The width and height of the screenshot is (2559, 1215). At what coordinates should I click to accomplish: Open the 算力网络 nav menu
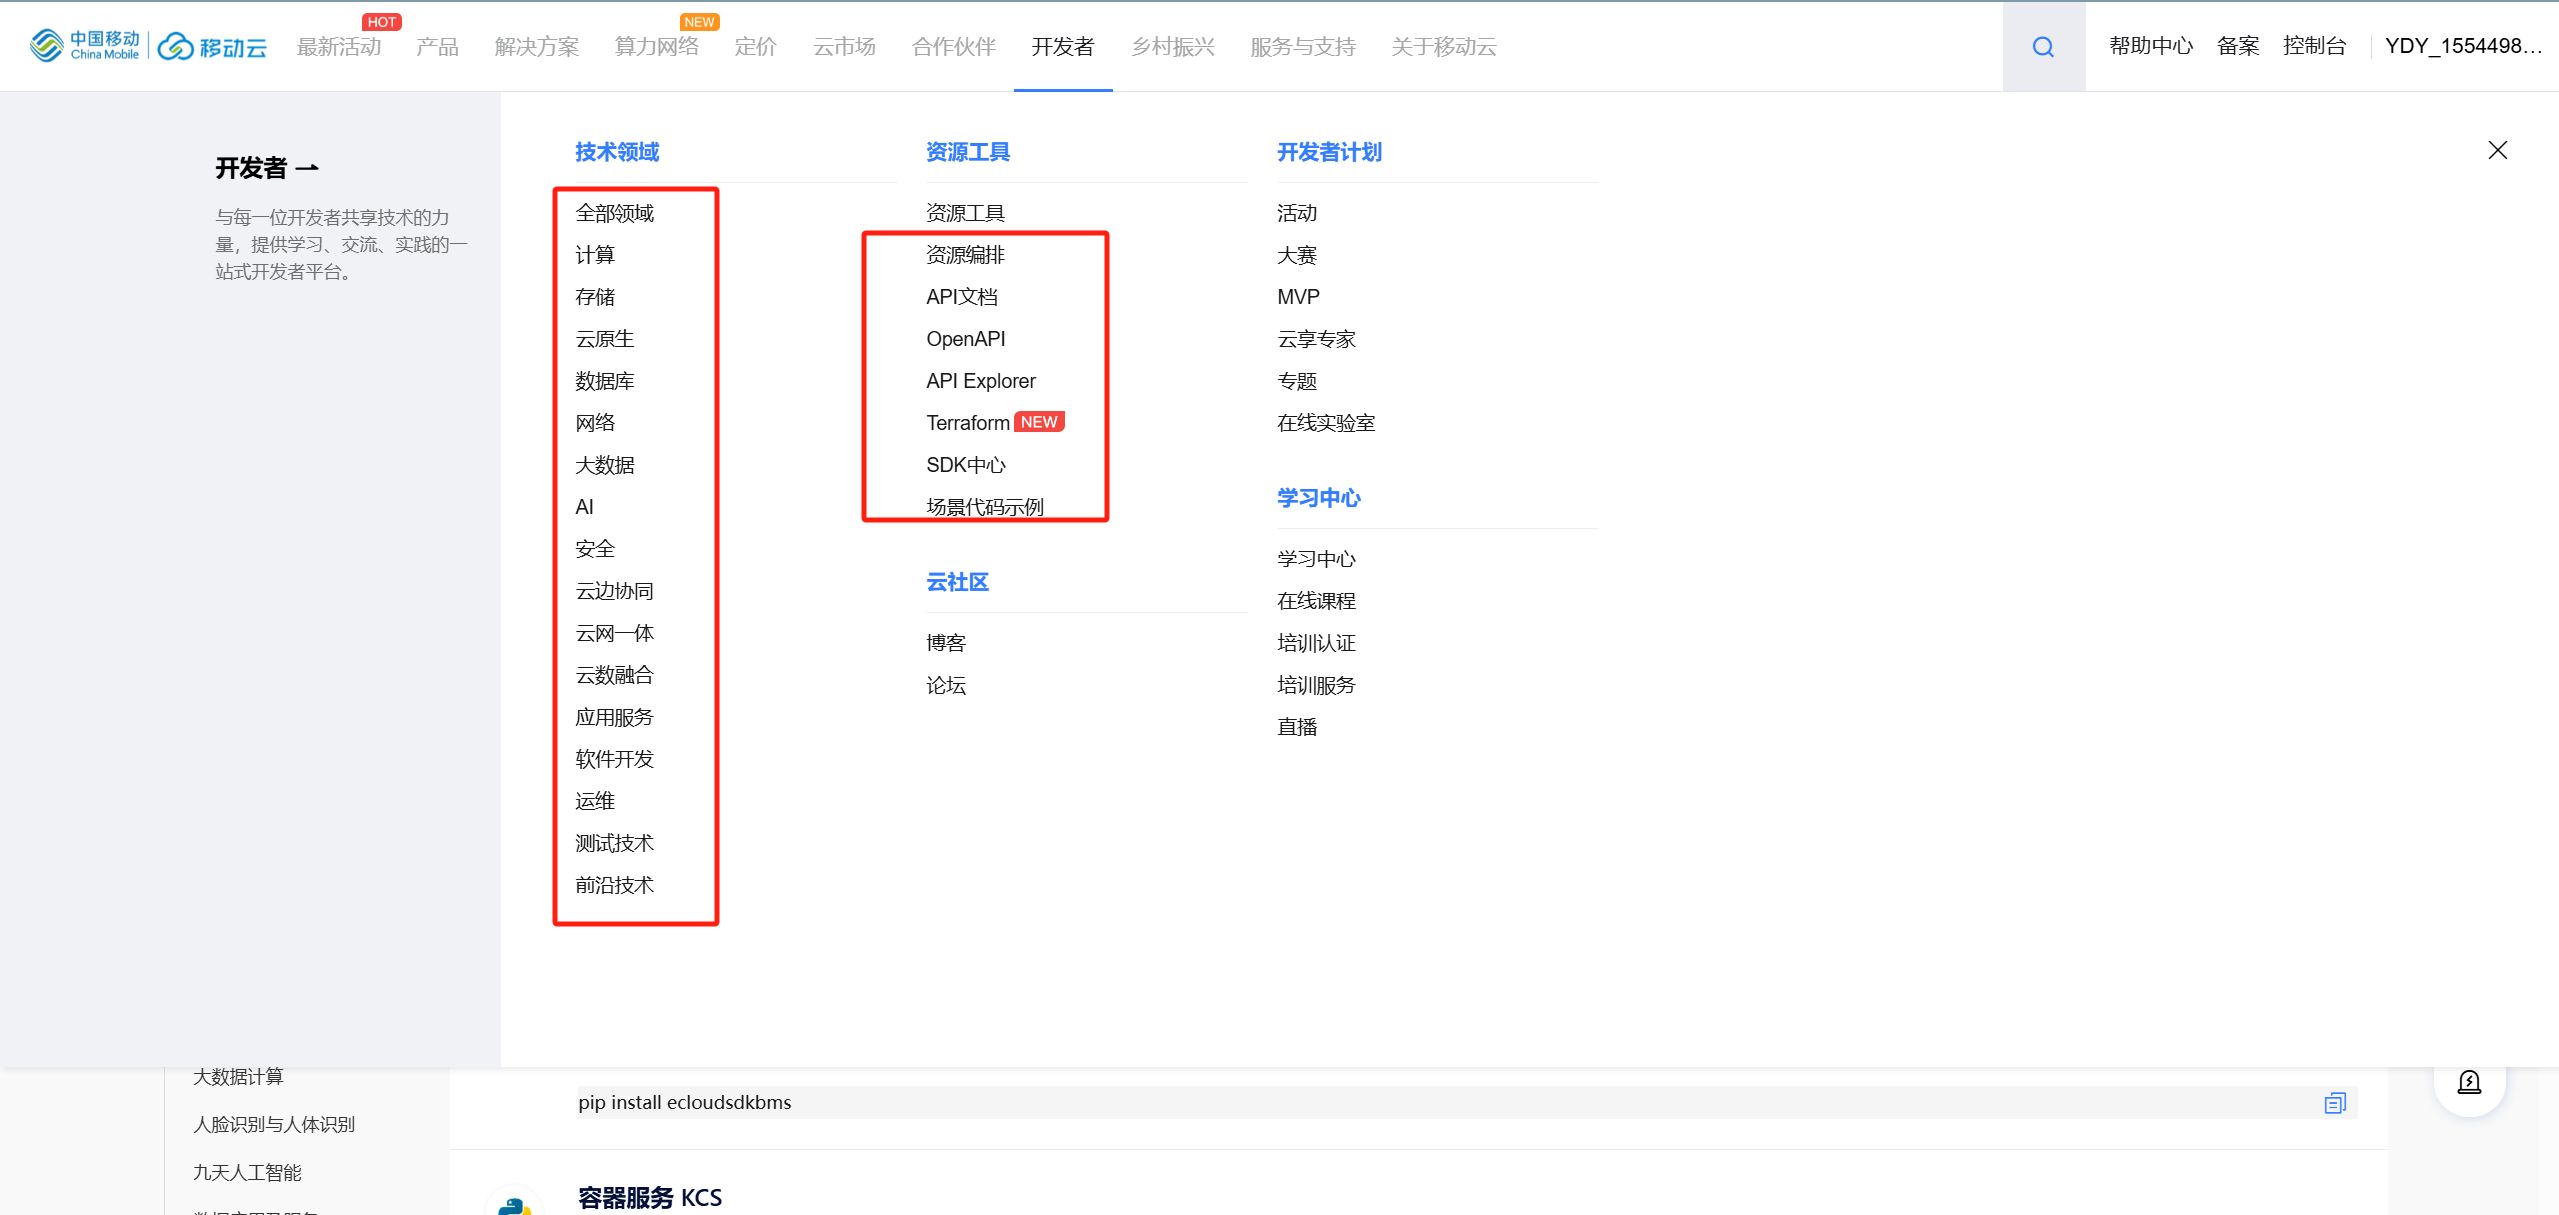(x=656, y=47)
